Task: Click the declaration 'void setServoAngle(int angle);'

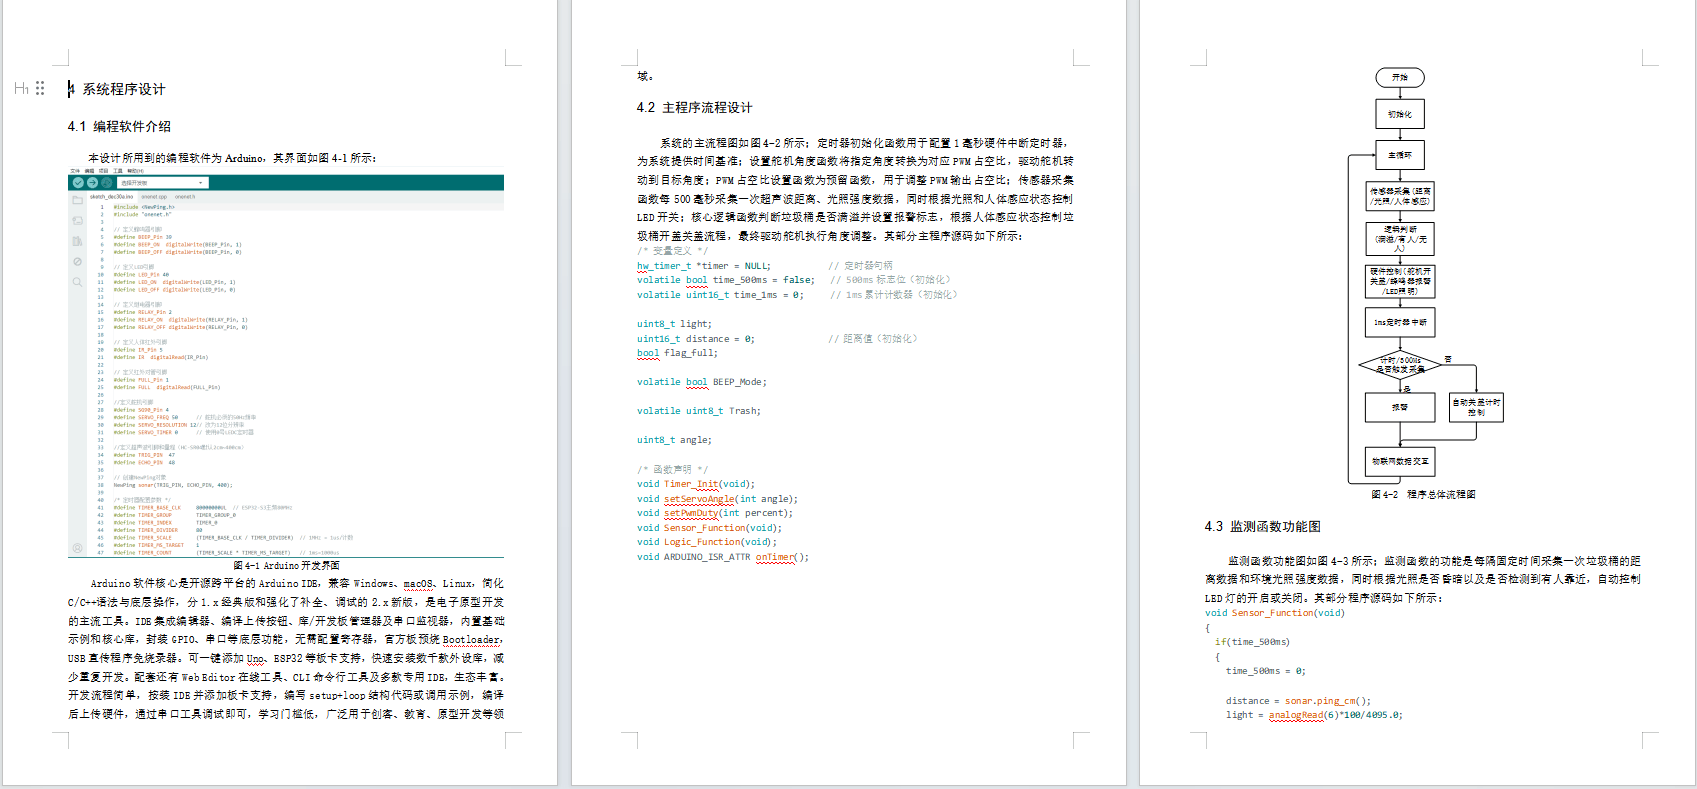Action: click(718, 499)
